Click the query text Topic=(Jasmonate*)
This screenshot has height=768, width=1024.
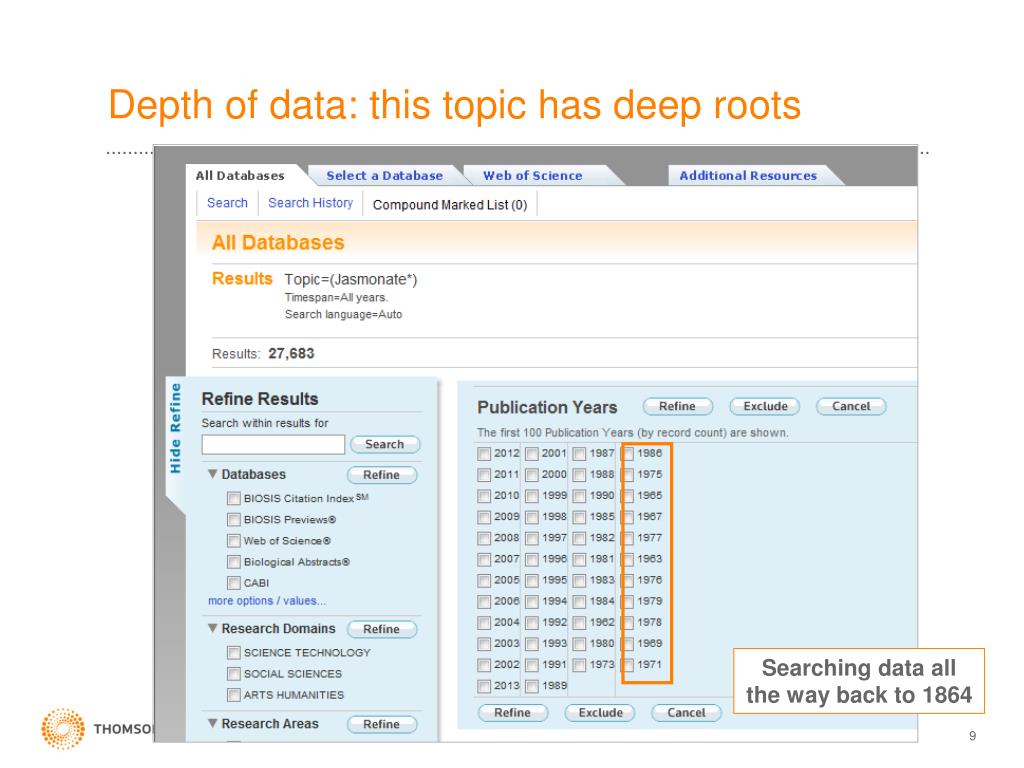351,280
